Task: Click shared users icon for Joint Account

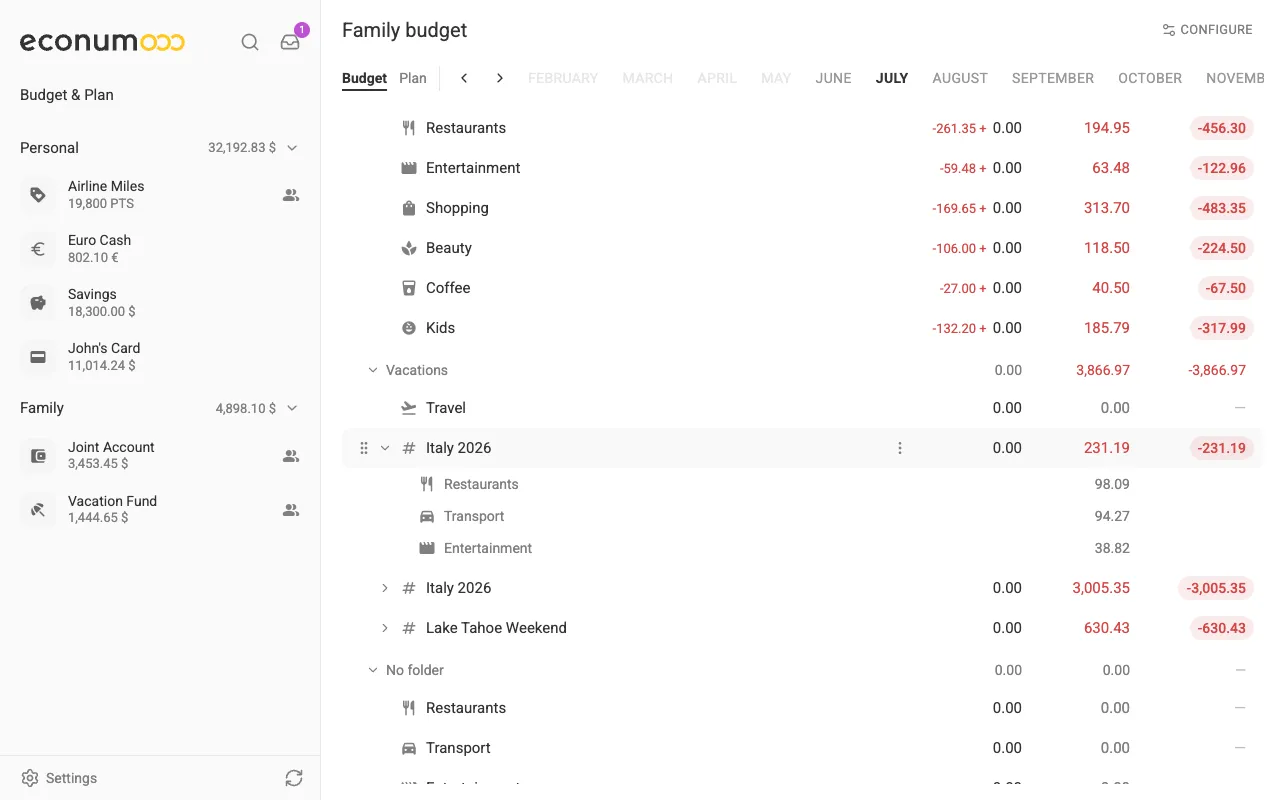Action: click(x=291, y=456)
